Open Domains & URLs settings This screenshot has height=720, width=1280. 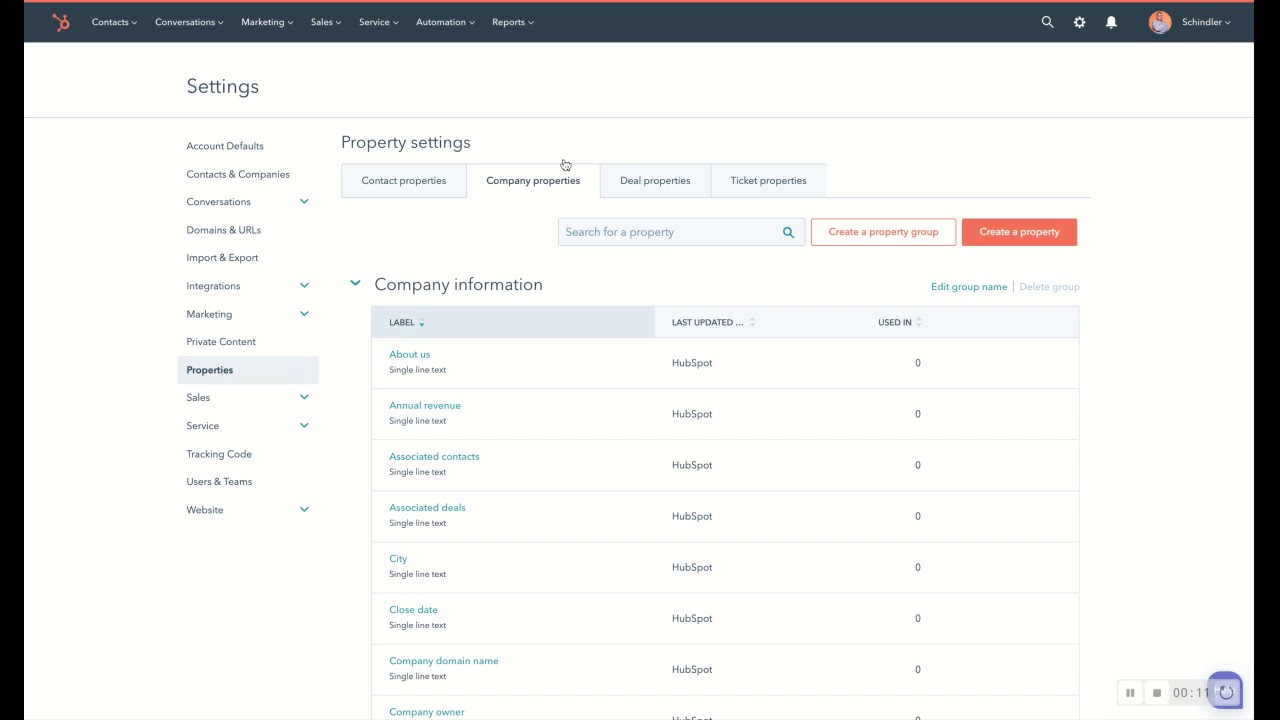224,230
